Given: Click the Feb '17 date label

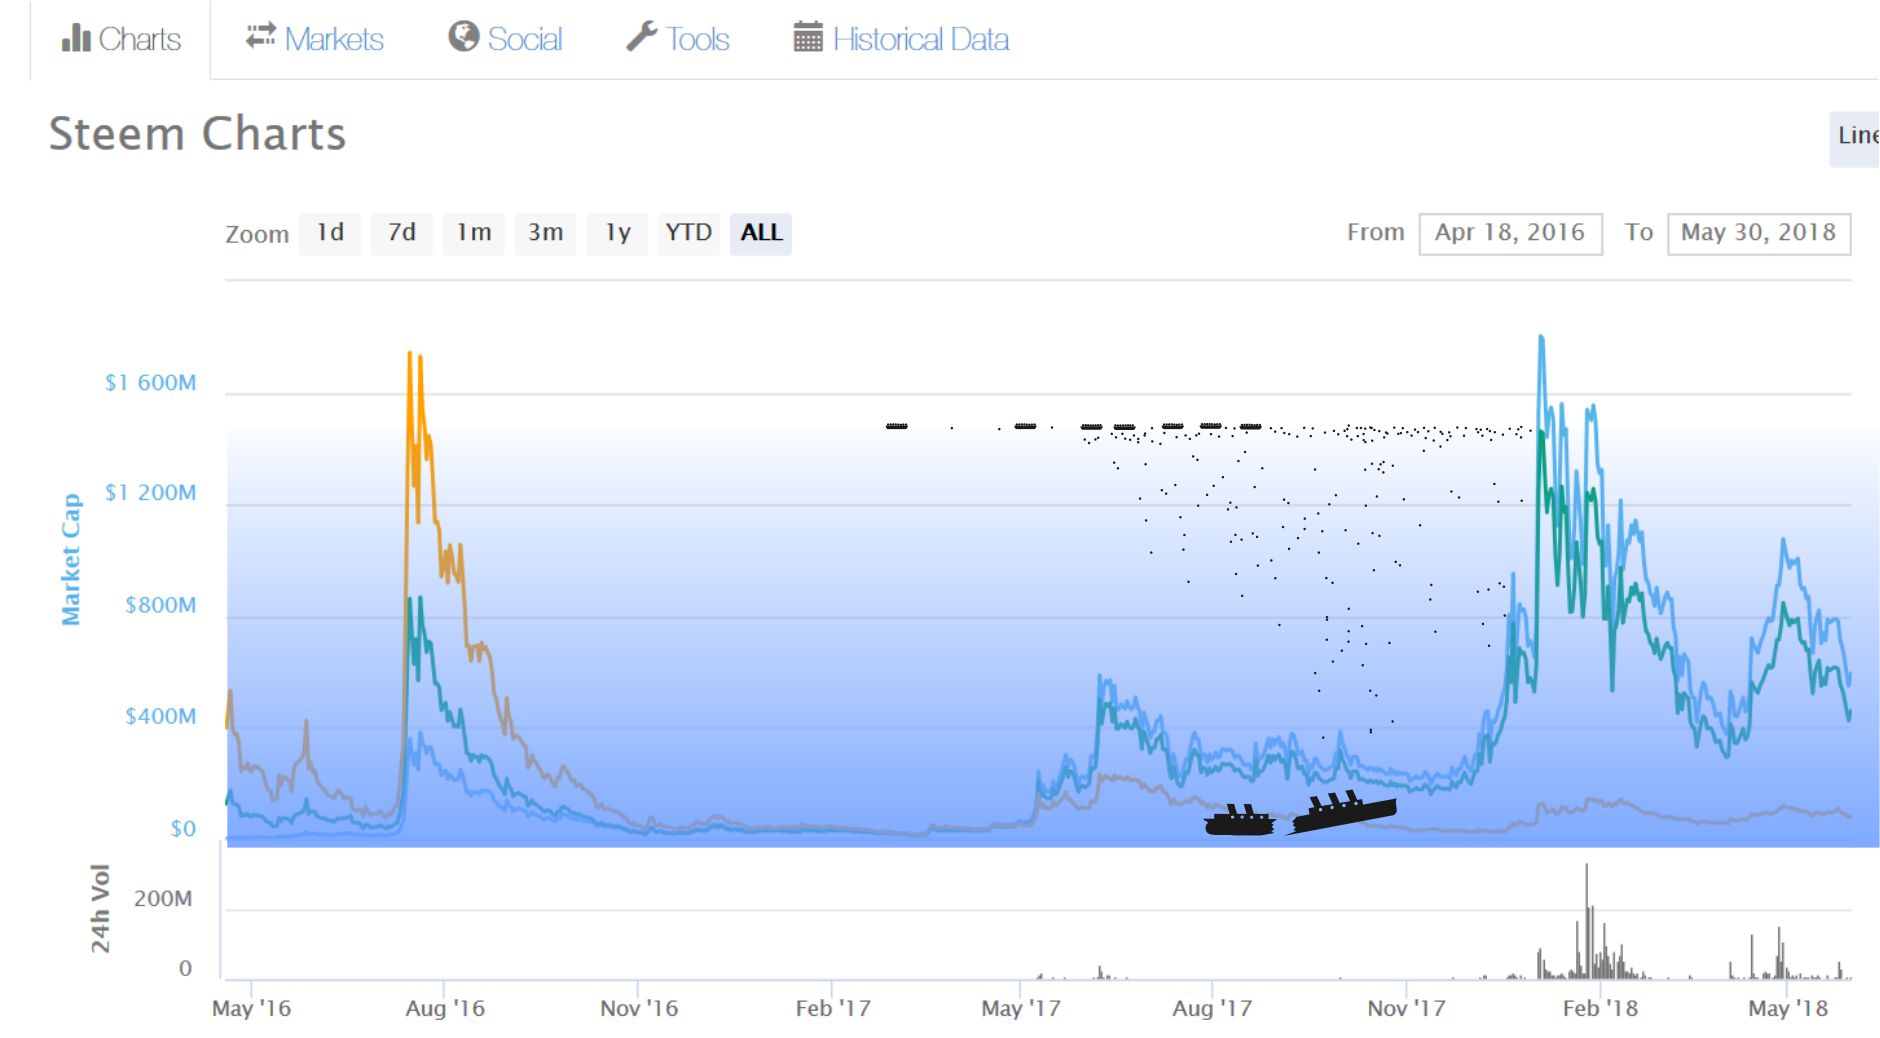Looking at the screenshot, I should (x=833, y=1008).
